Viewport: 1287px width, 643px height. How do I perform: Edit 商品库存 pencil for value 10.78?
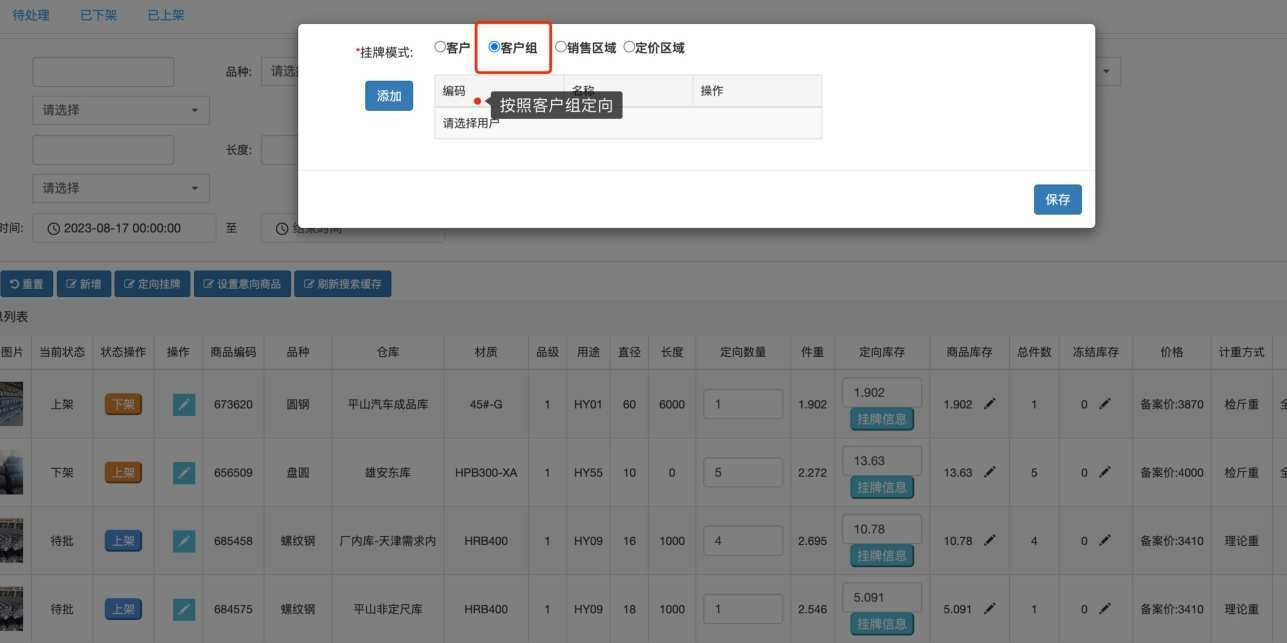tap(990, 540)
